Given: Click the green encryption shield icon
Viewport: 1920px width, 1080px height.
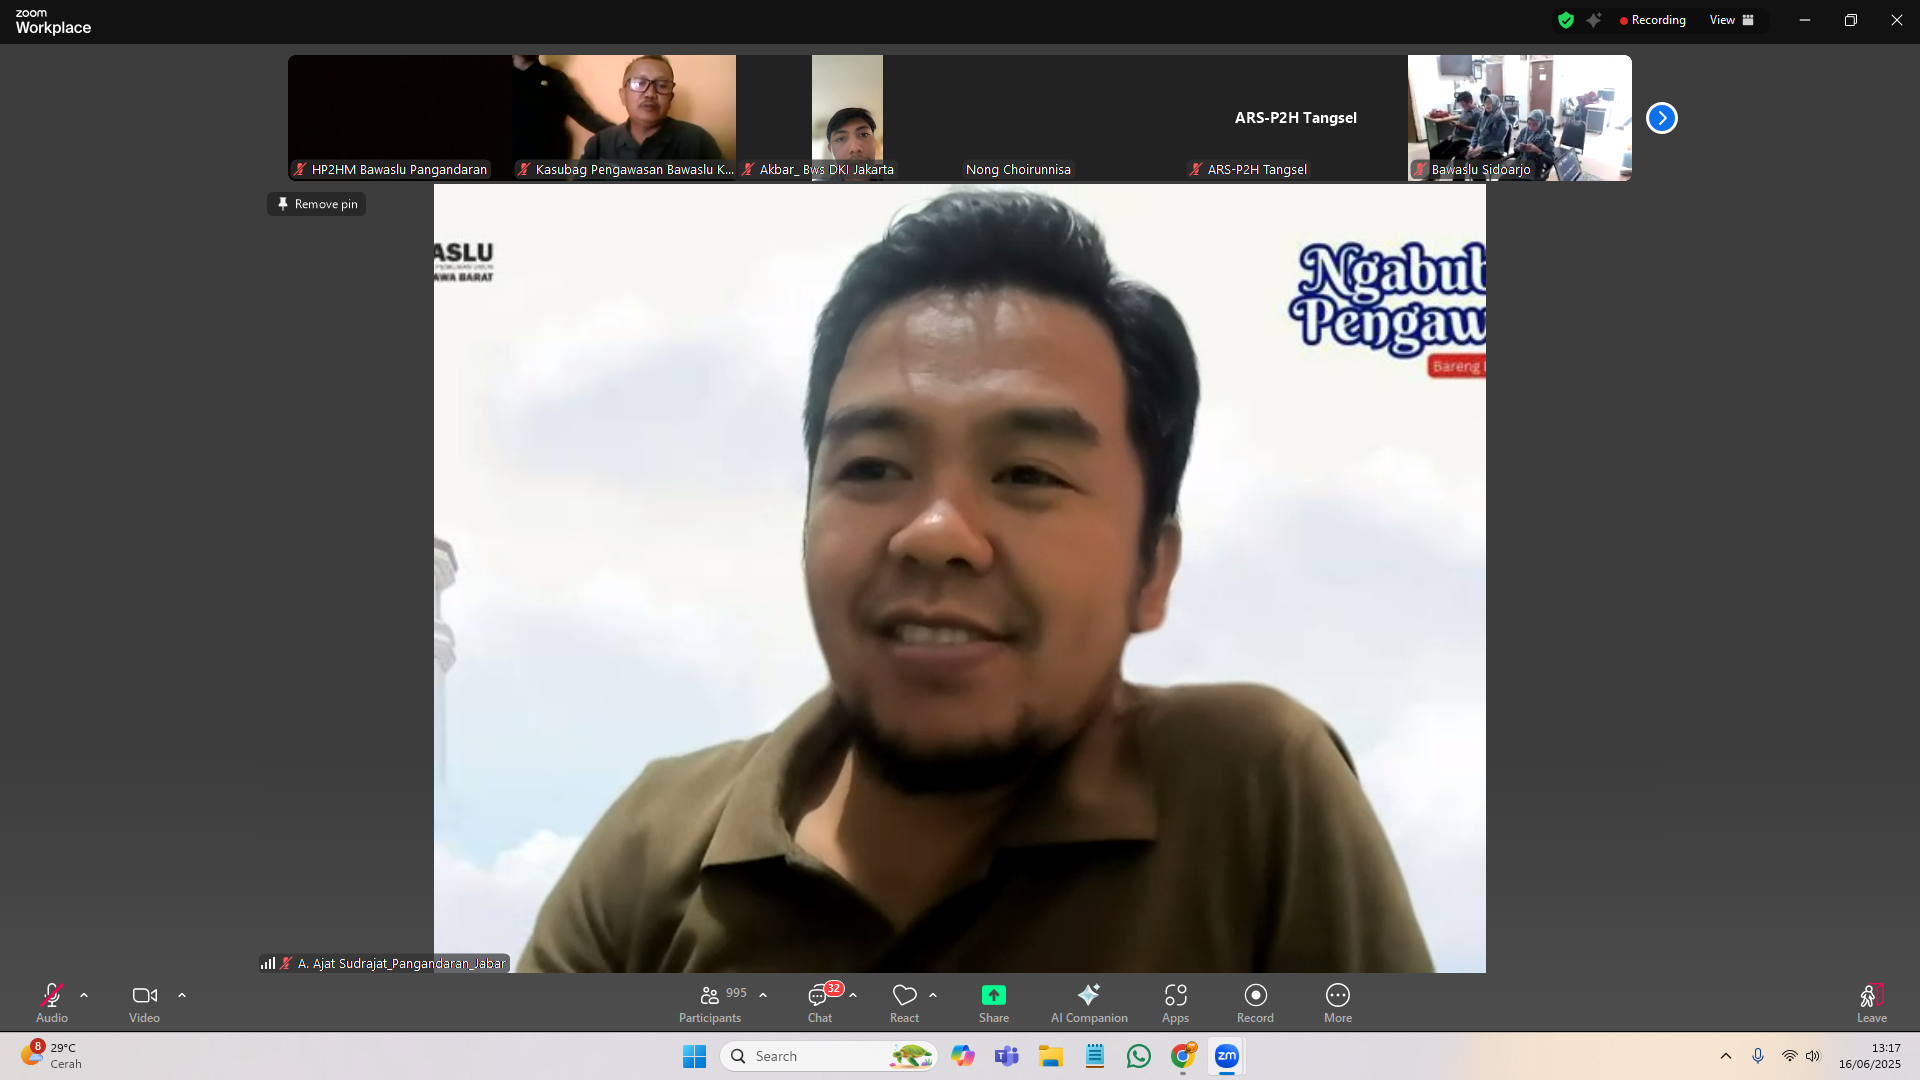Looking at the screenshot, I should 1565,20.
